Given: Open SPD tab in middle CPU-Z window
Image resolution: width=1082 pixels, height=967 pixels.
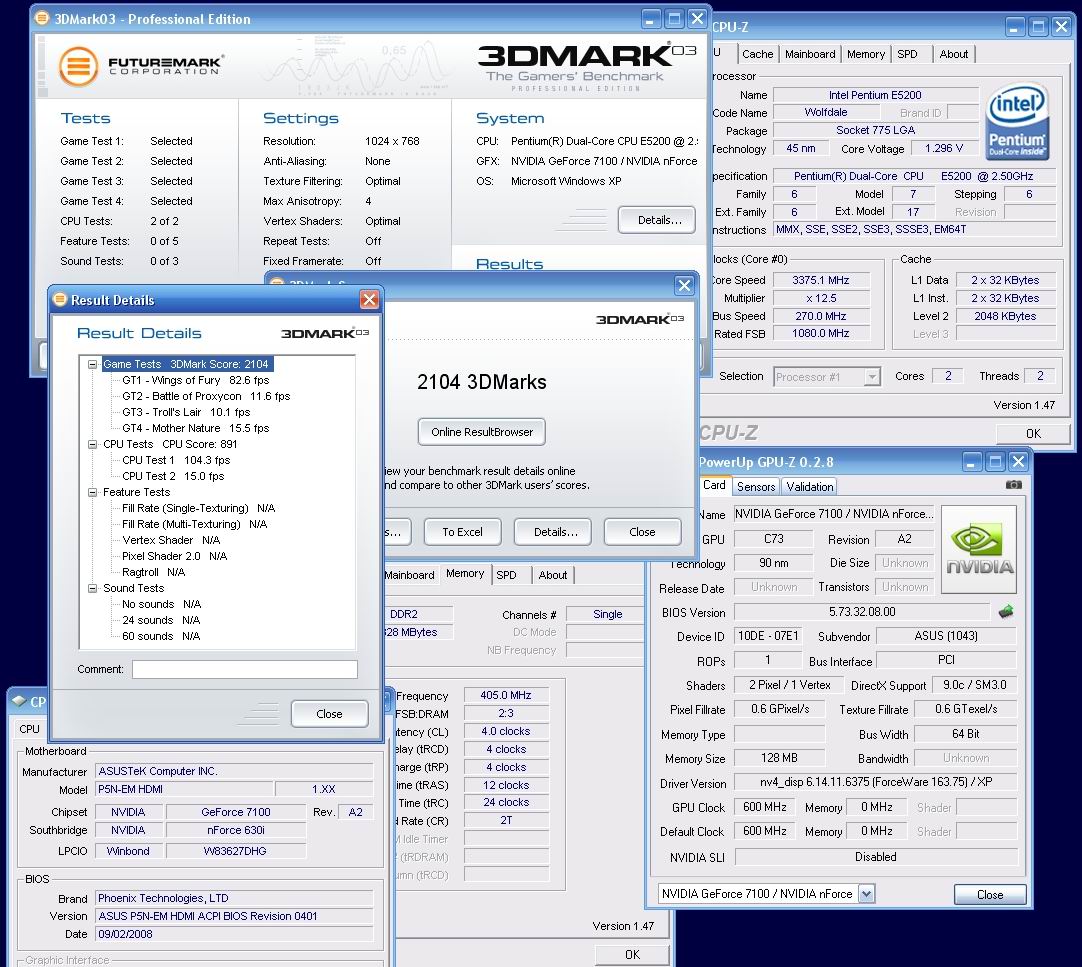Looking at the screenshot, I should (506, 575).
